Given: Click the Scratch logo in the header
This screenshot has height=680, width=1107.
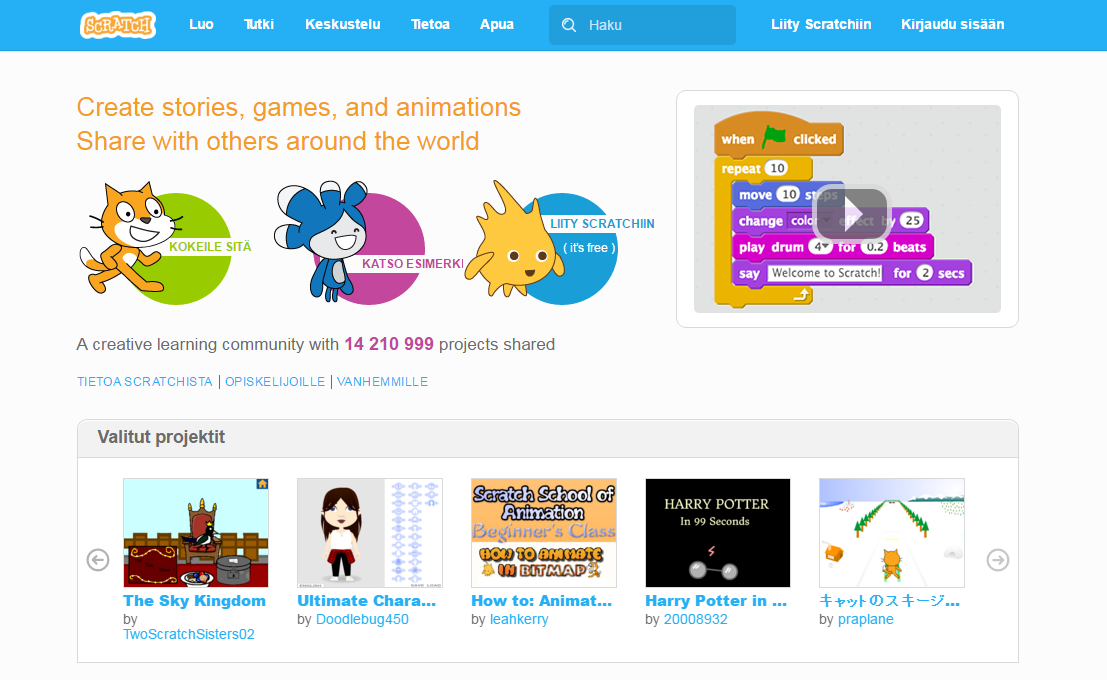Looking at the screenshot, I should [x=117, y=25].
